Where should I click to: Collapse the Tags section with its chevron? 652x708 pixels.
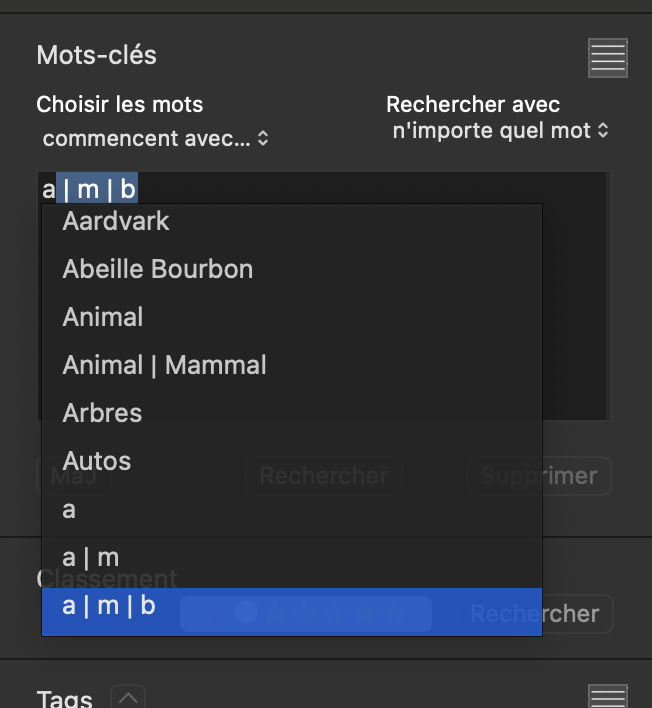point(128,697)
